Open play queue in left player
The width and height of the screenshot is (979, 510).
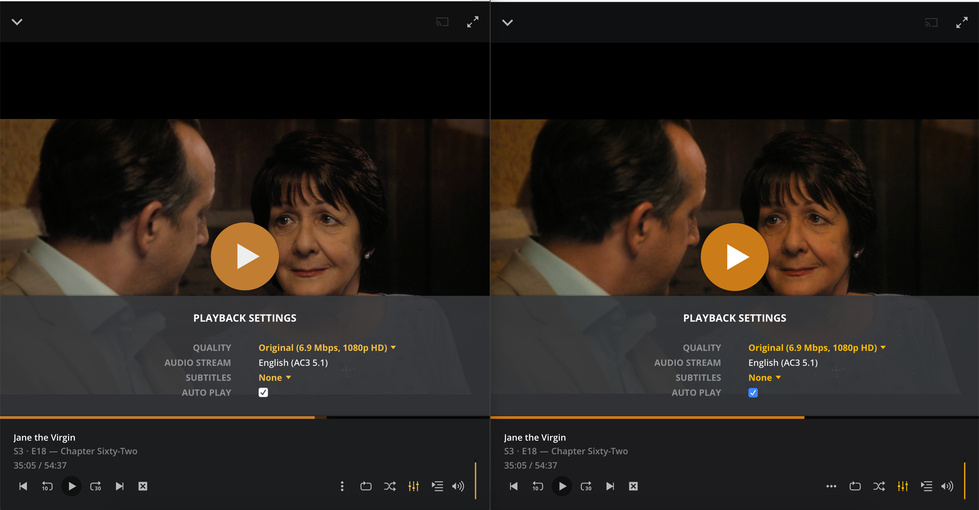(437, 486)
